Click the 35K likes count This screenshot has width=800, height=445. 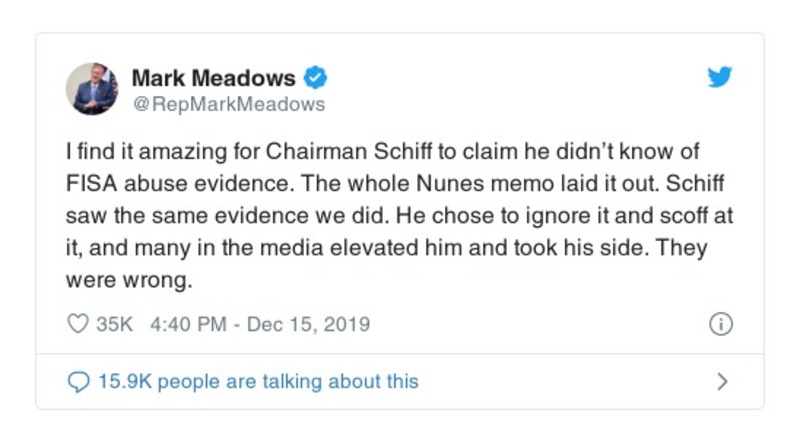click(x=113, y=324)
